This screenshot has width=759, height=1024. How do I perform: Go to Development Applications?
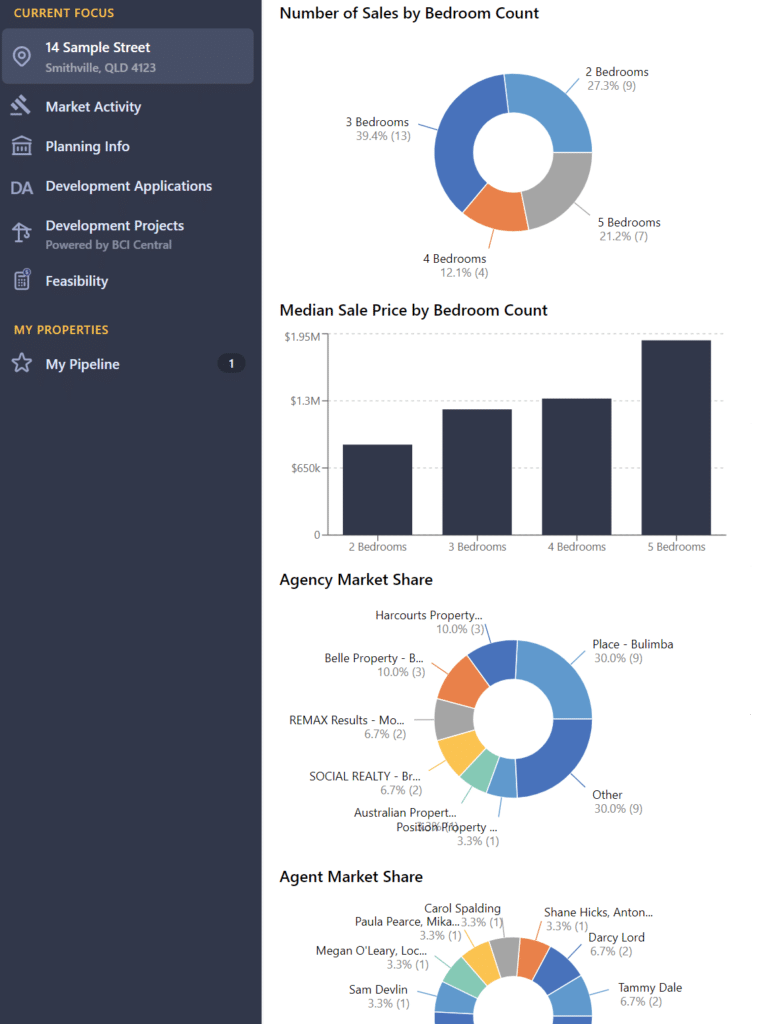pos(128,187)
